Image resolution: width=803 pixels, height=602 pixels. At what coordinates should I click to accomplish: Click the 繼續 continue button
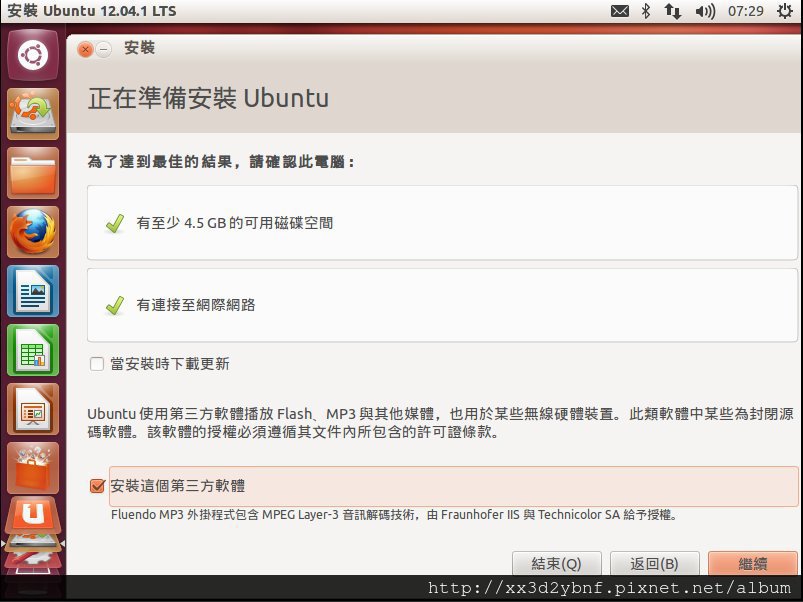tap(753, 563)
